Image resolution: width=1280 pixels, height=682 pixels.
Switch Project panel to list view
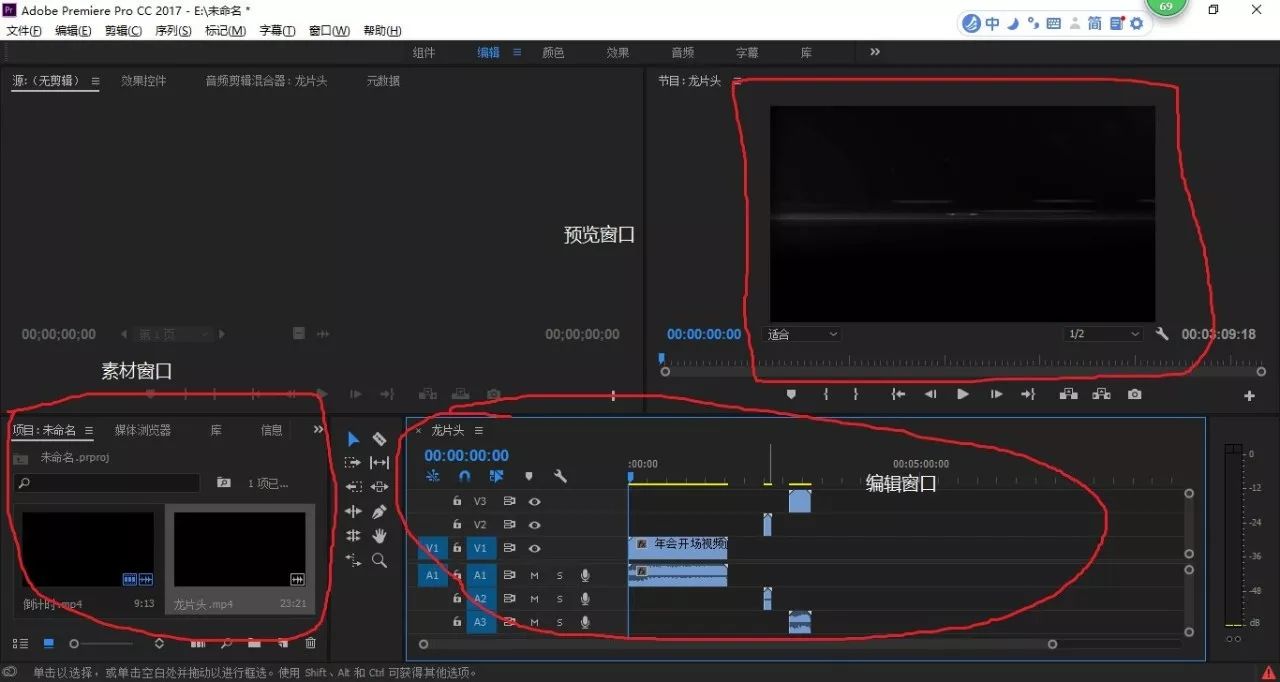(x=20, y=643)
